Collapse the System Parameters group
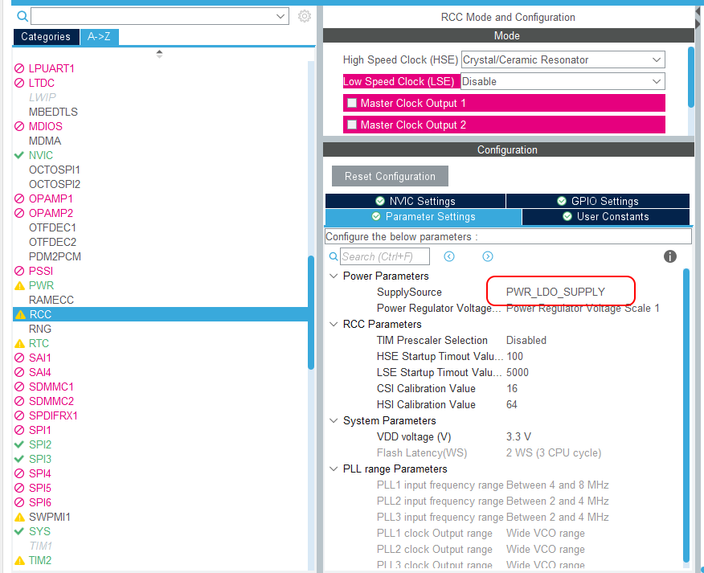 point(334,421)
